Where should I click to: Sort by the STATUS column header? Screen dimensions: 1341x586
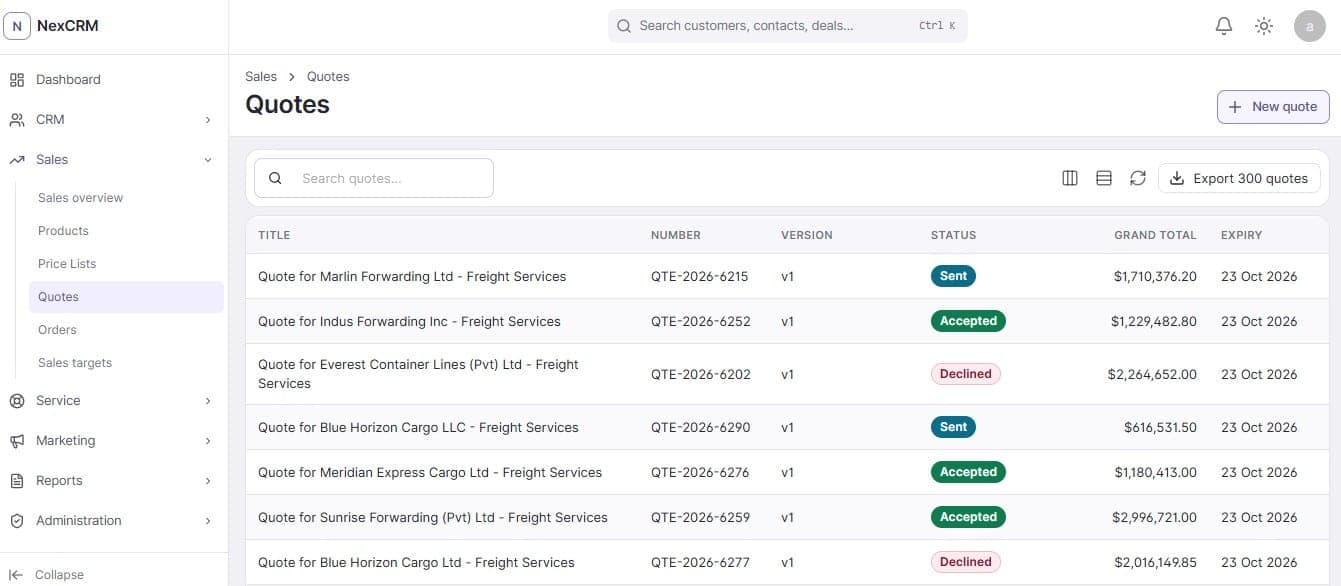[x=953, y=235]
